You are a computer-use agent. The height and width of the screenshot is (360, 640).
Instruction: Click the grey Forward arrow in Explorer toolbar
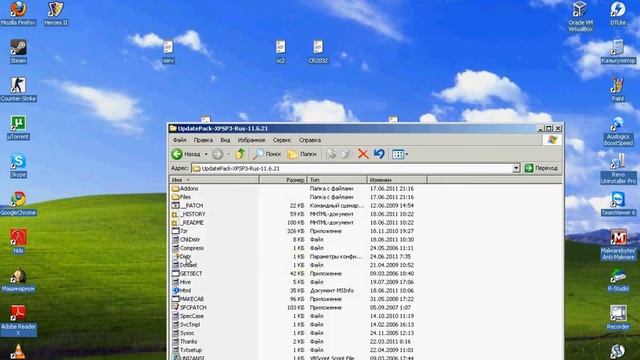[x=218, y=154]
